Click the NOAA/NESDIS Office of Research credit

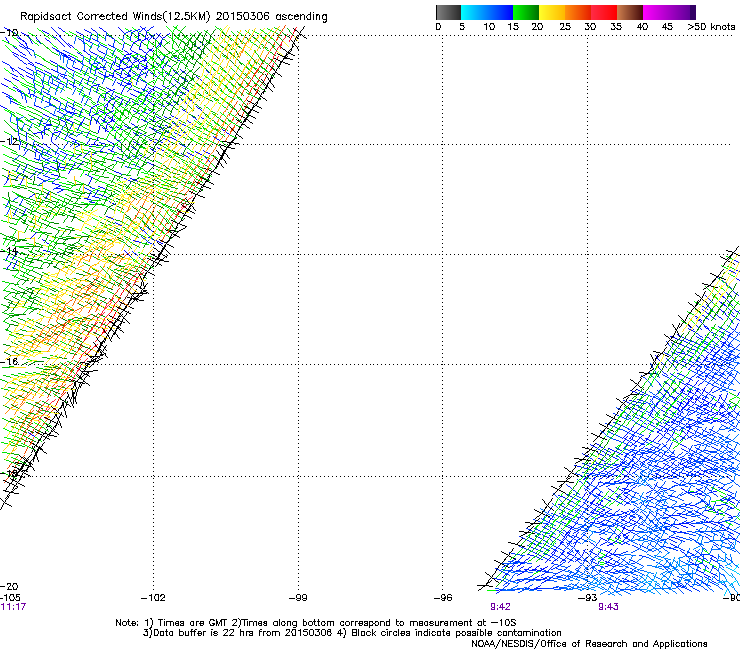pos(589,644)
